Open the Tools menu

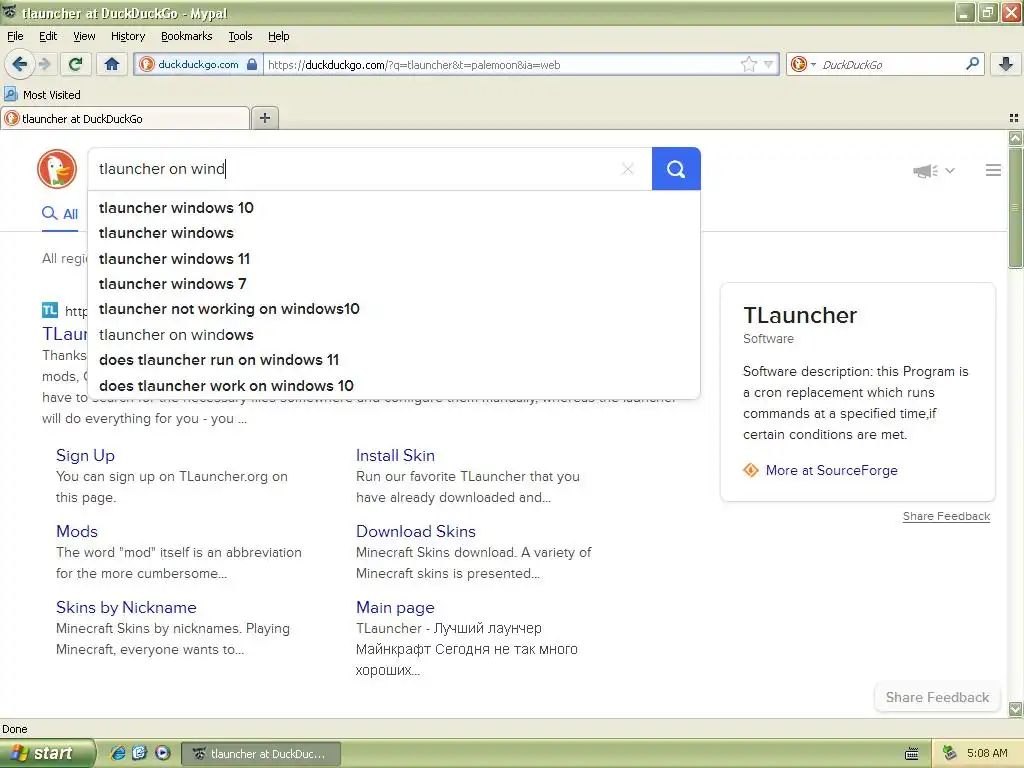(240, 36)
